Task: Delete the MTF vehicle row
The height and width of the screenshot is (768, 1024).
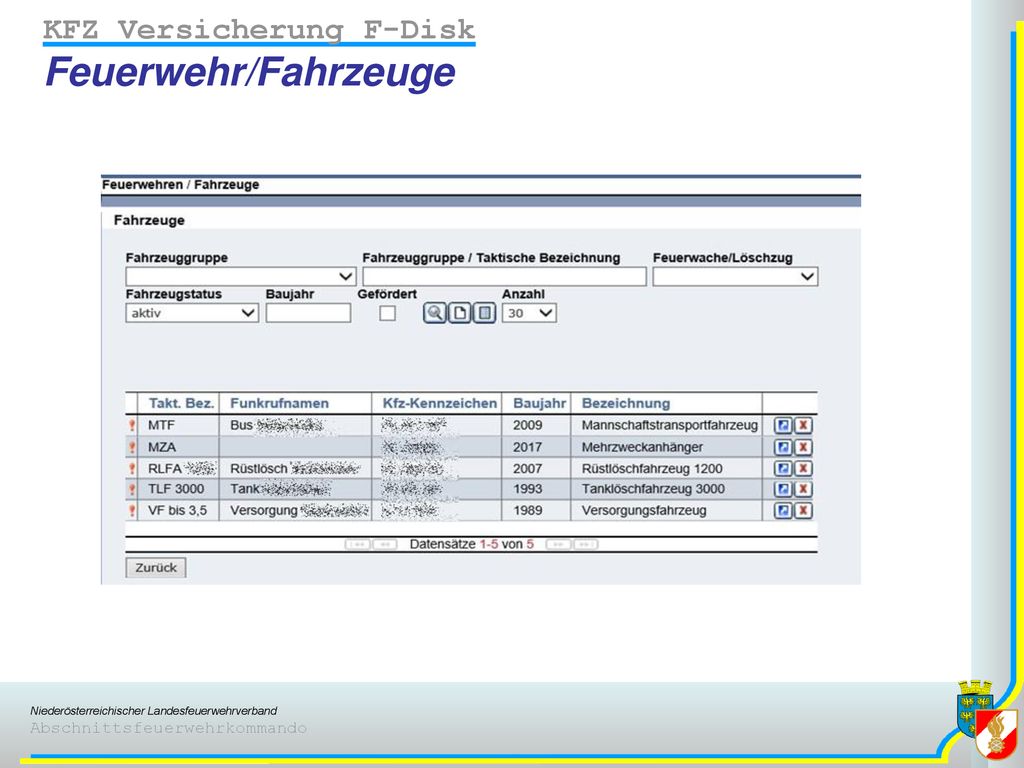Action: pyautogui.click(x=803, y=426)
